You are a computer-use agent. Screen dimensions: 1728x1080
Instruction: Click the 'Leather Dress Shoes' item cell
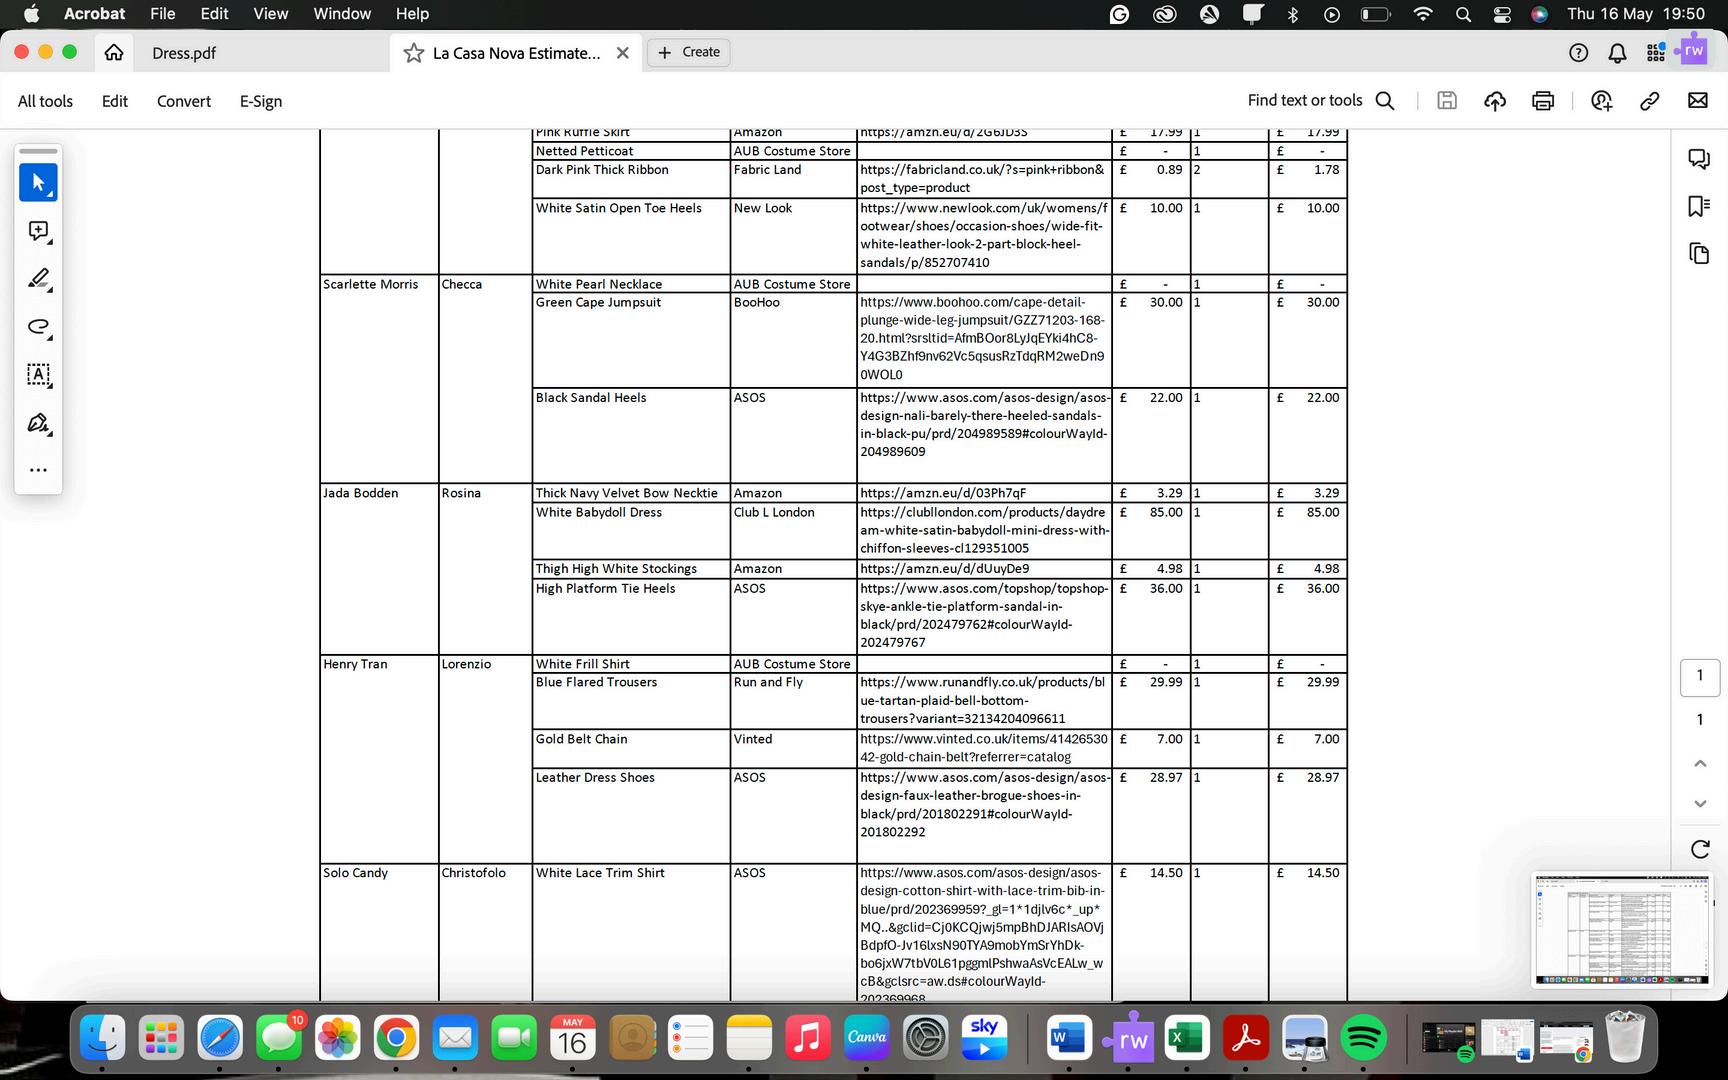[x=631, y=815]
